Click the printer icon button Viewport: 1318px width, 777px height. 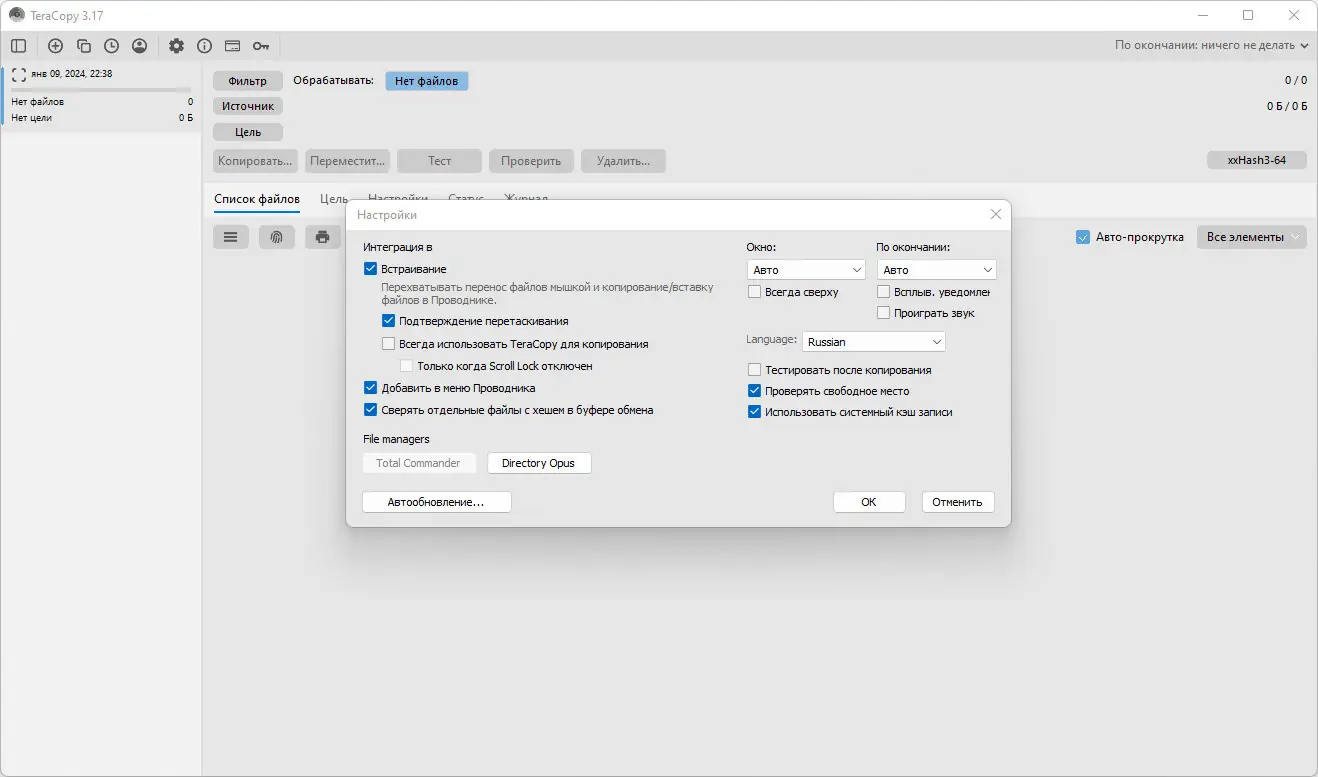322,237
